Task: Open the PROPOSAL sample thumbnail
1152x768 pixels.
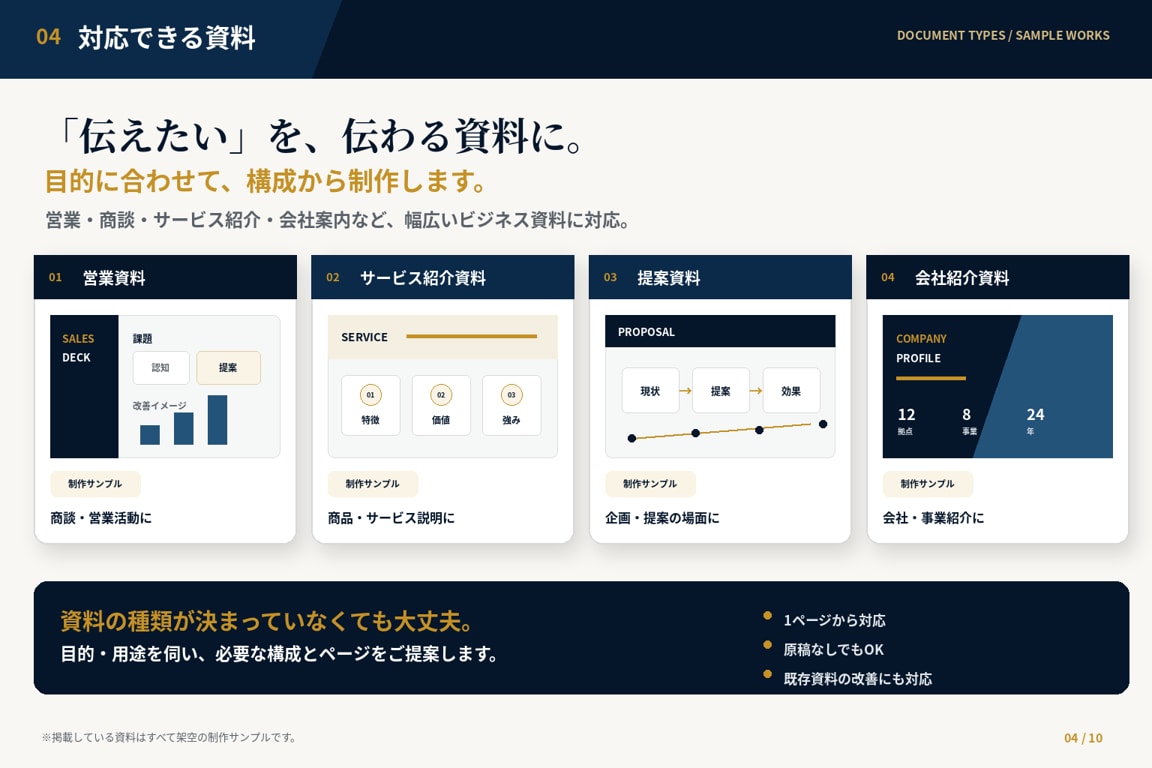Action: (x=720, y=387)
